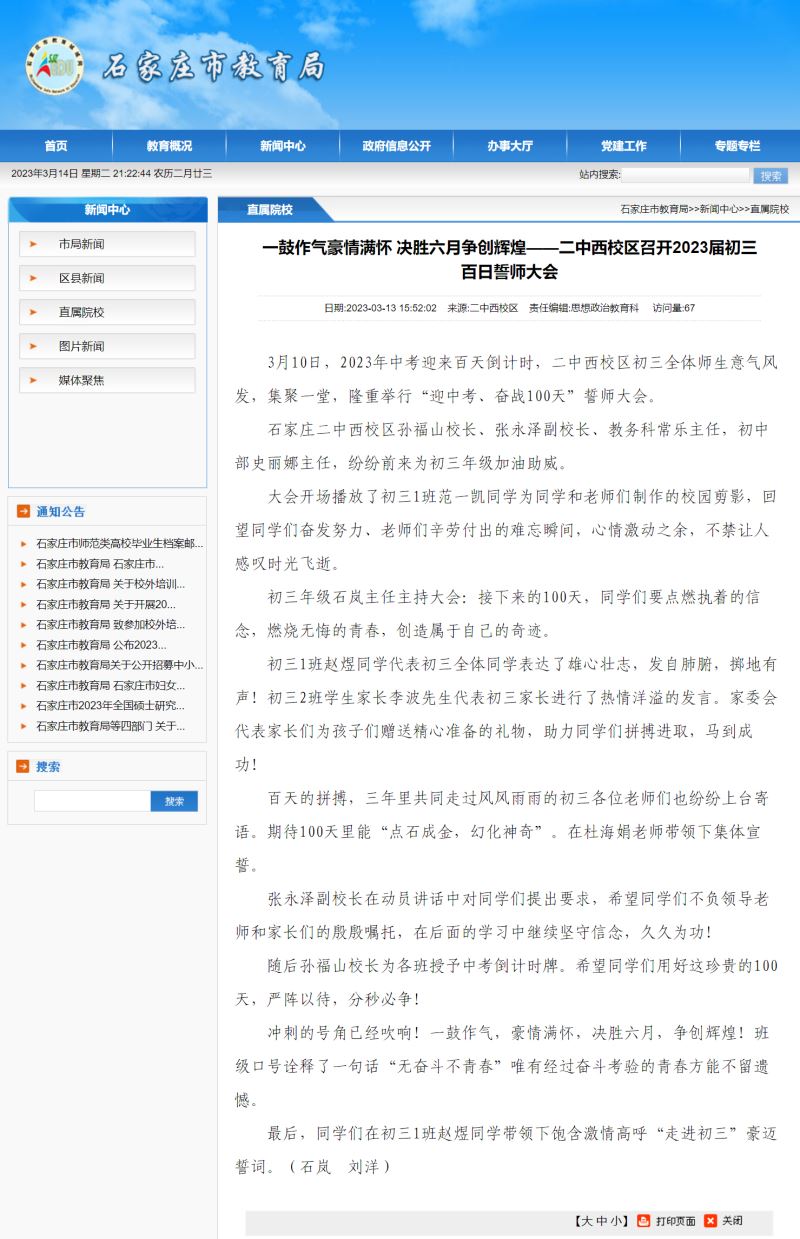Click the orange print page icon
The width and height of the screenshot is (800, 1239).
point(644,1220)
